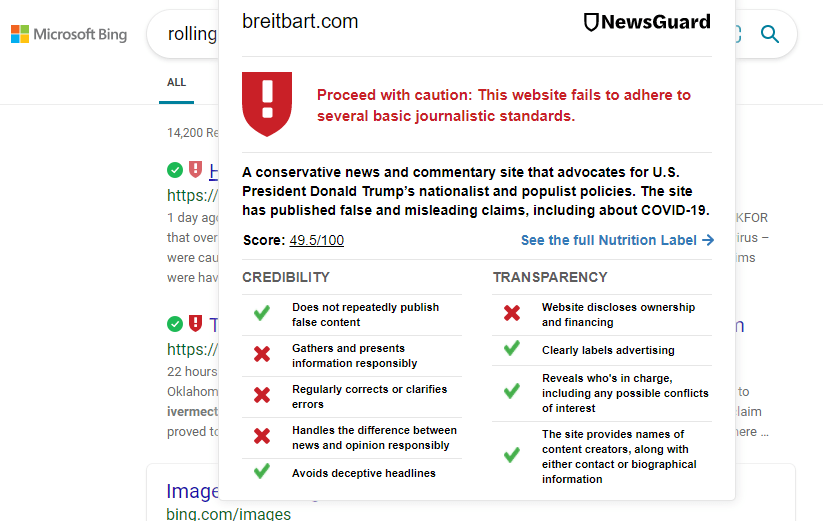823x521 pixels.
Task: Click into the Bing search box
Action: pos(190,34)
